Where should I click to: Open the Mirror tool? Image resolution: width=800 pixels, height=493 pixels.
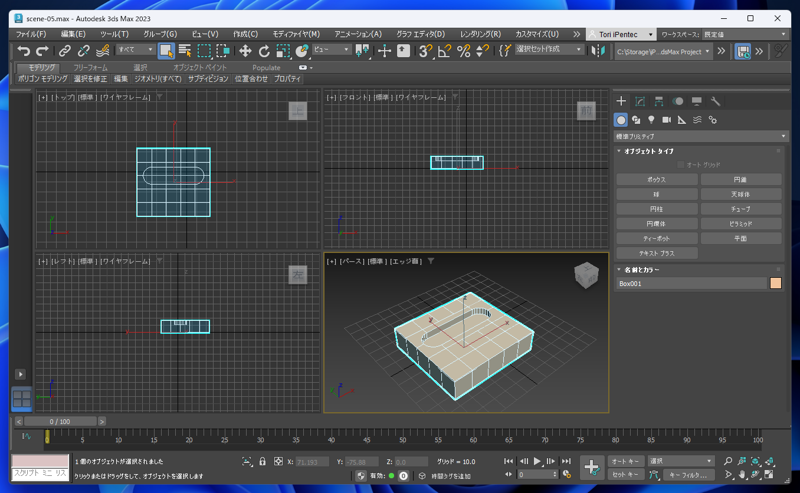click(x=598, y=51)
